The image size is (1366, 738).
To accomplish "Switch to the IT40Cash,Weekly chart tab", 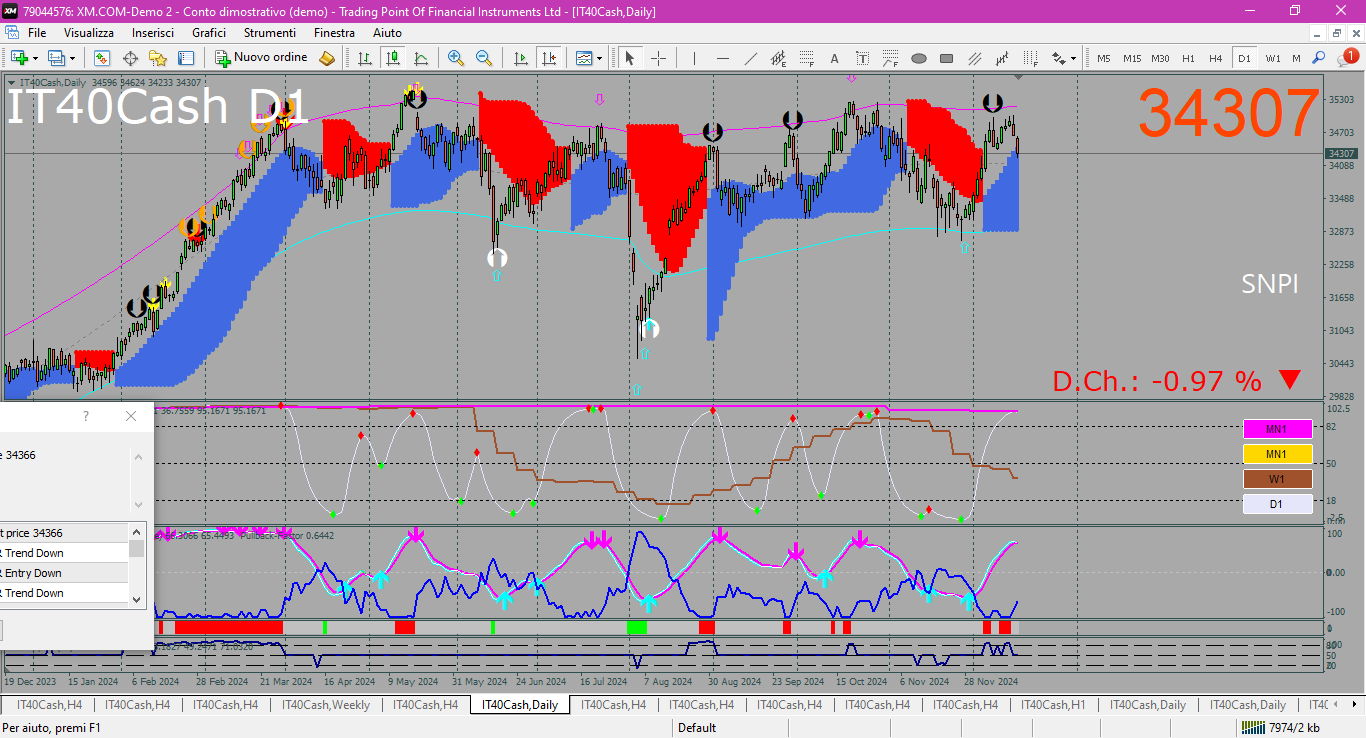I will (326, 705).
